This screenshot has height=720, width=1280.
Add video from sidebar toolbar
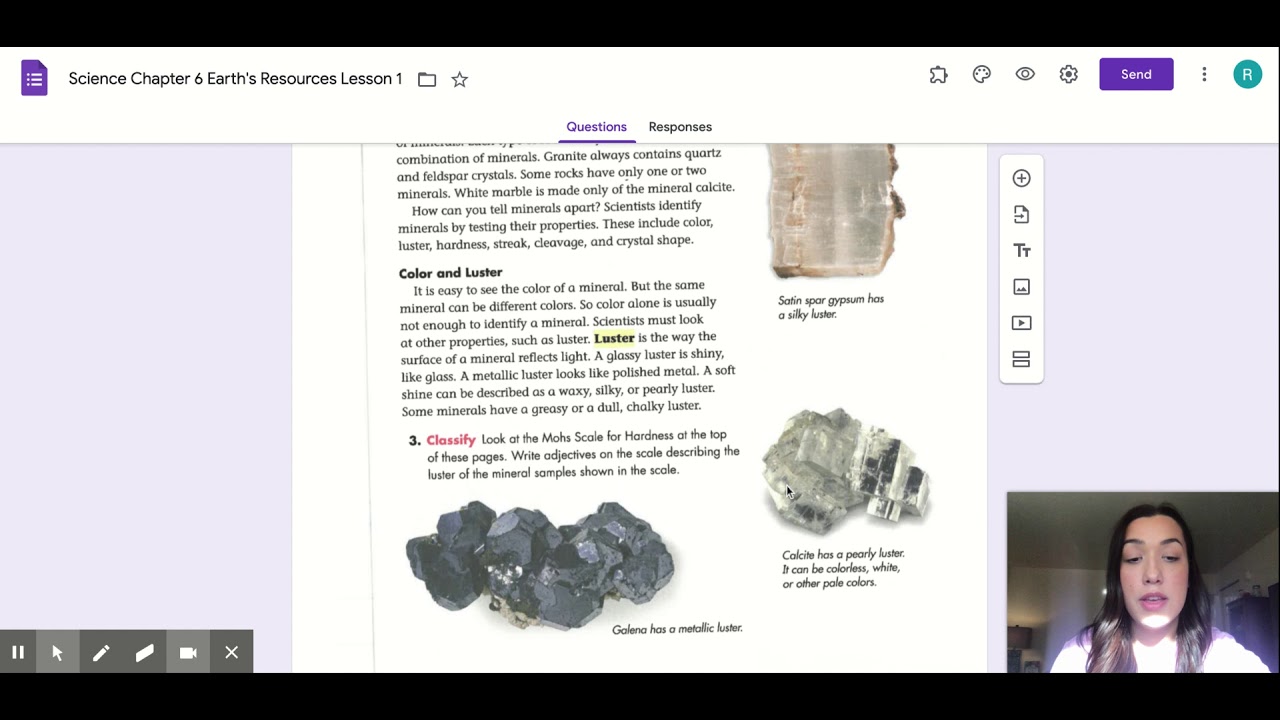pyautogui.click(x=1021, y=323)
